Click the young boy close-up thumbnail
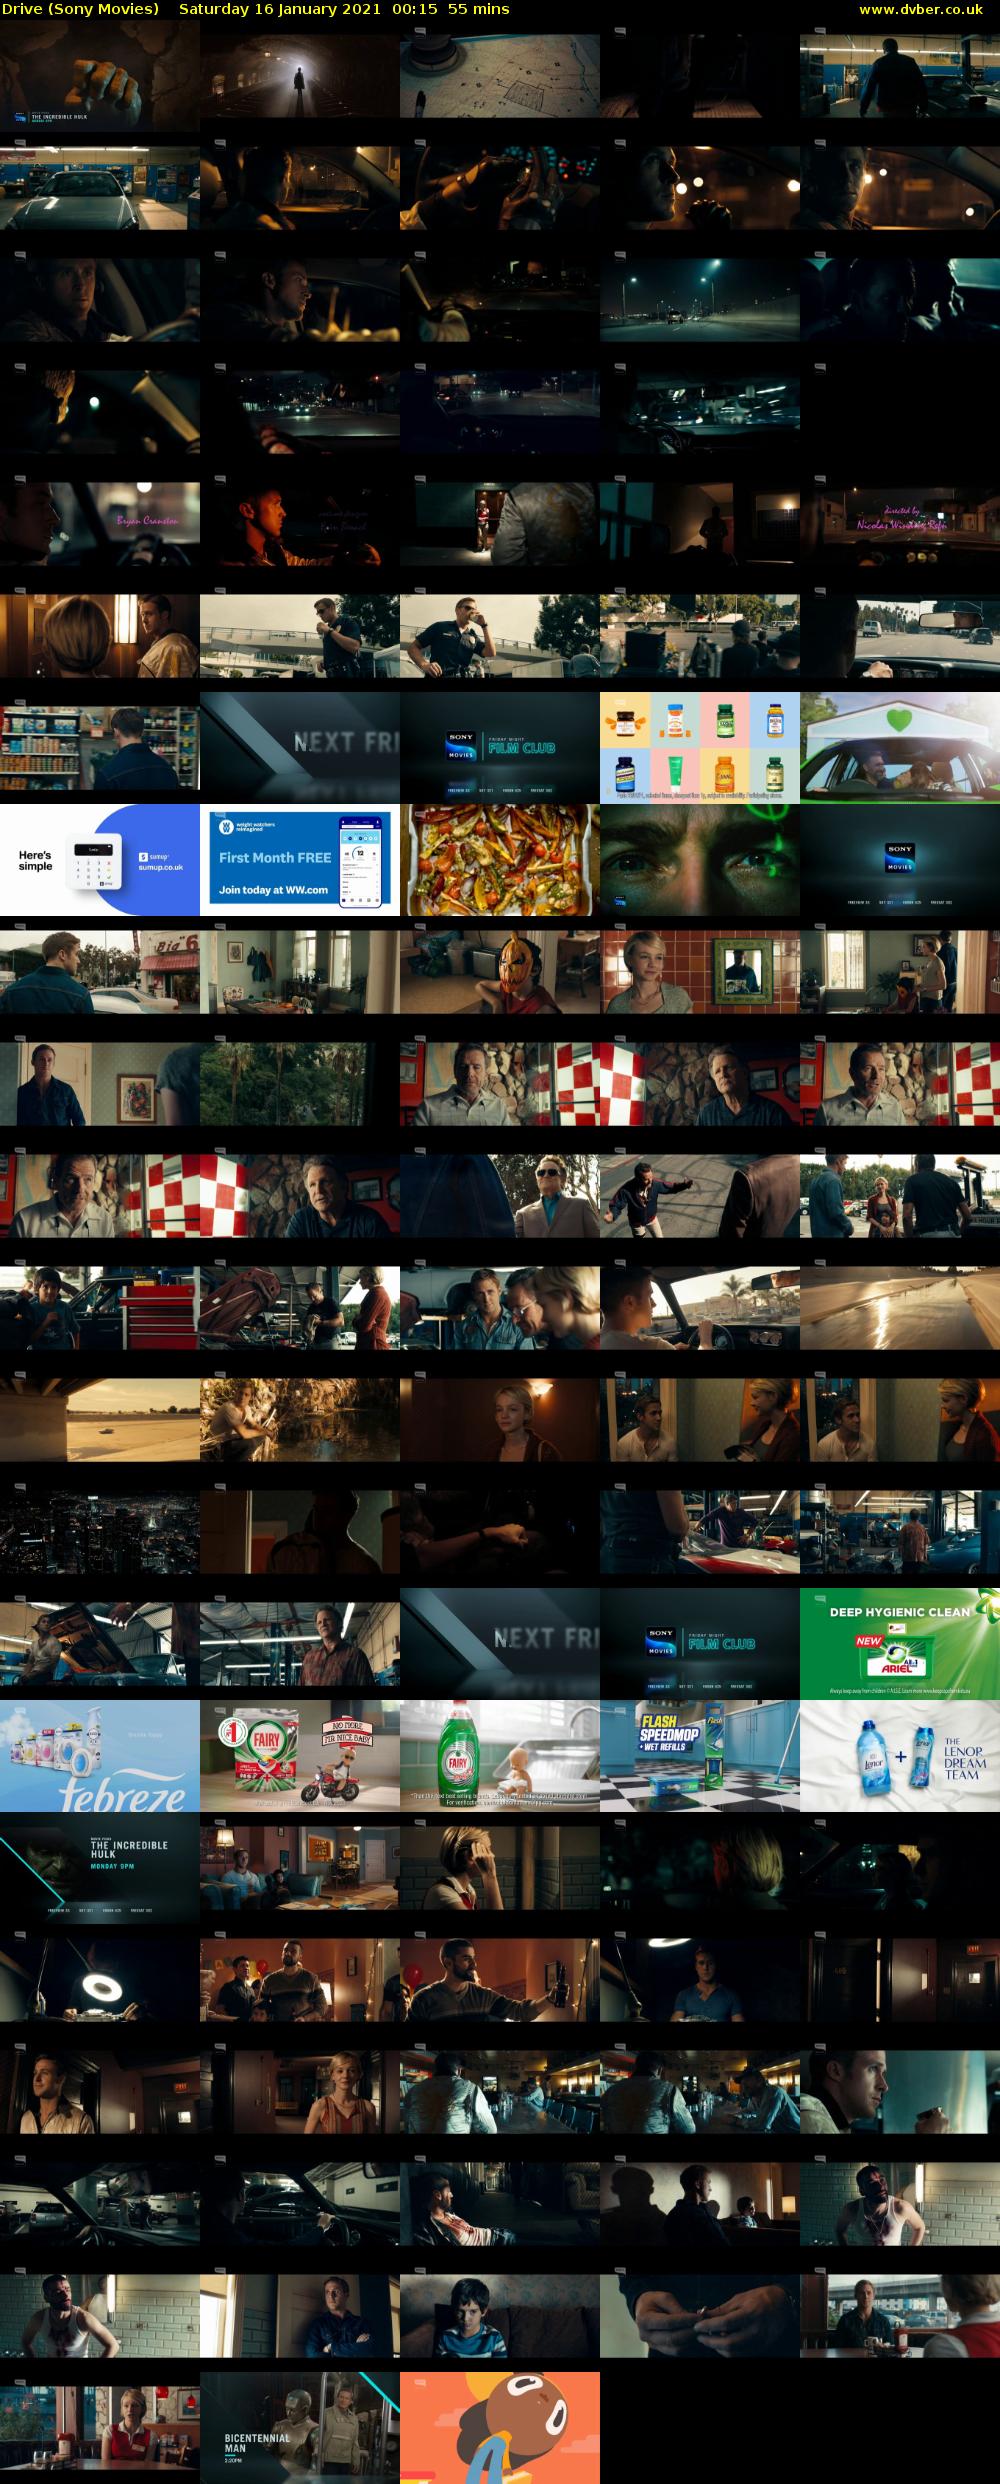This screenshot has height=2484, width=1000. pyautogui.click(x=500, y=2316)
